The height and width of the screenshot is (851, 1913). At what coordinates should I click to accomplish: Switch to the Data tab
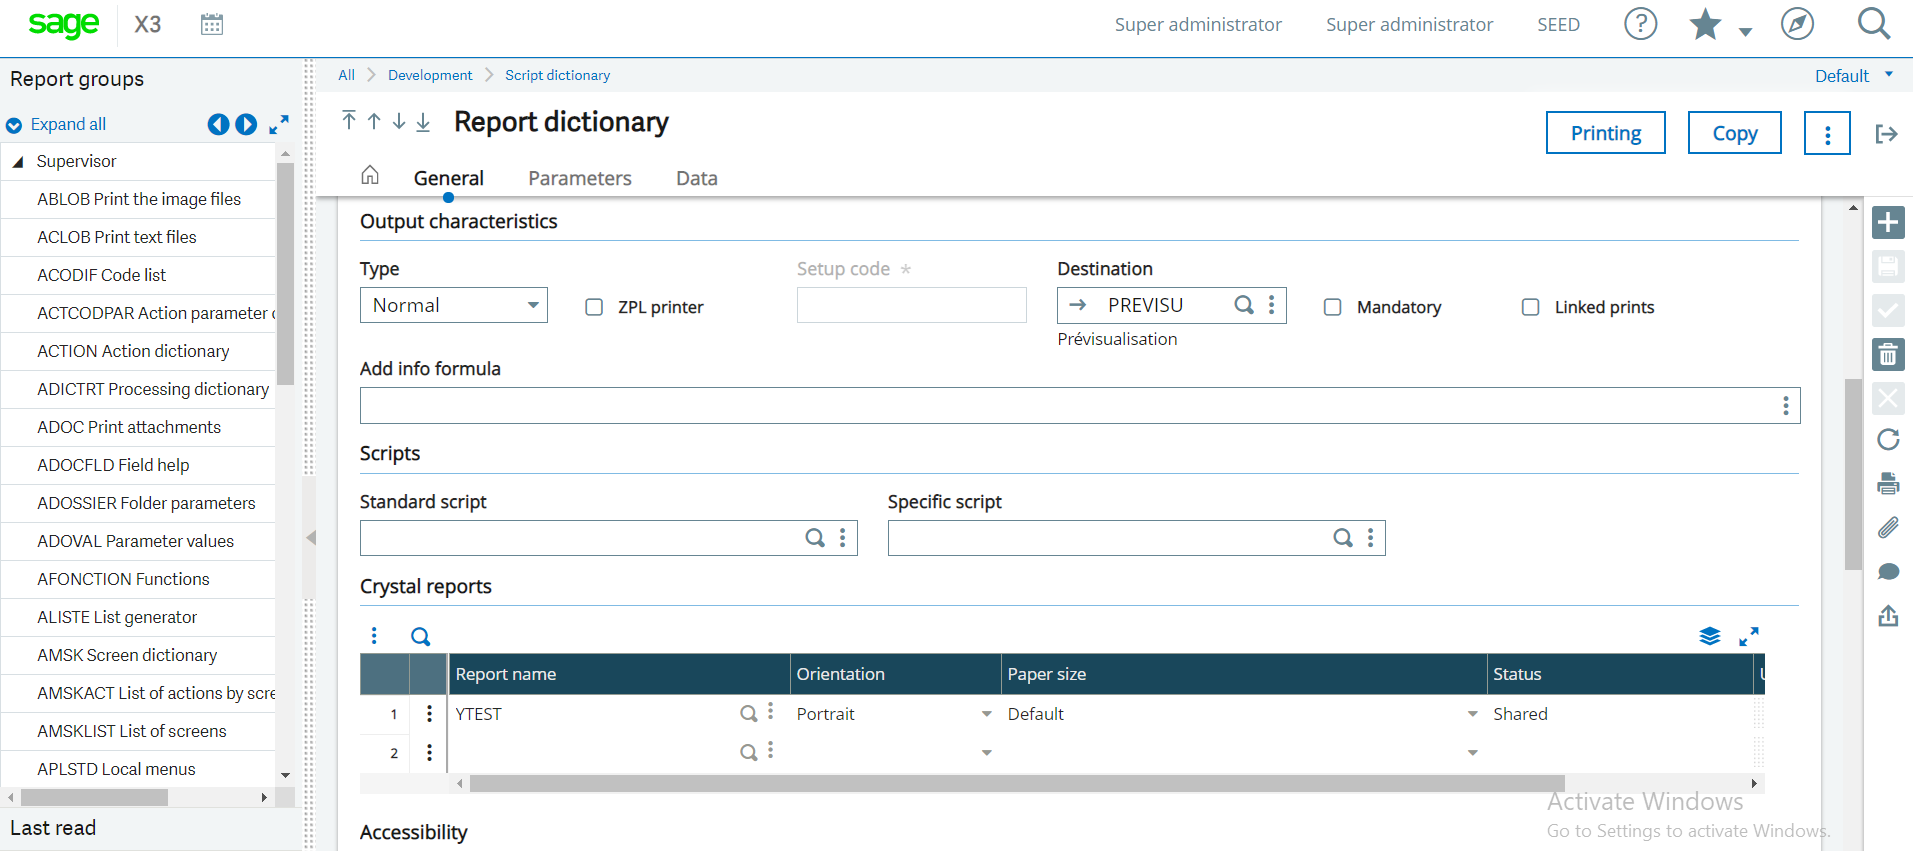[x=697, y=178]
